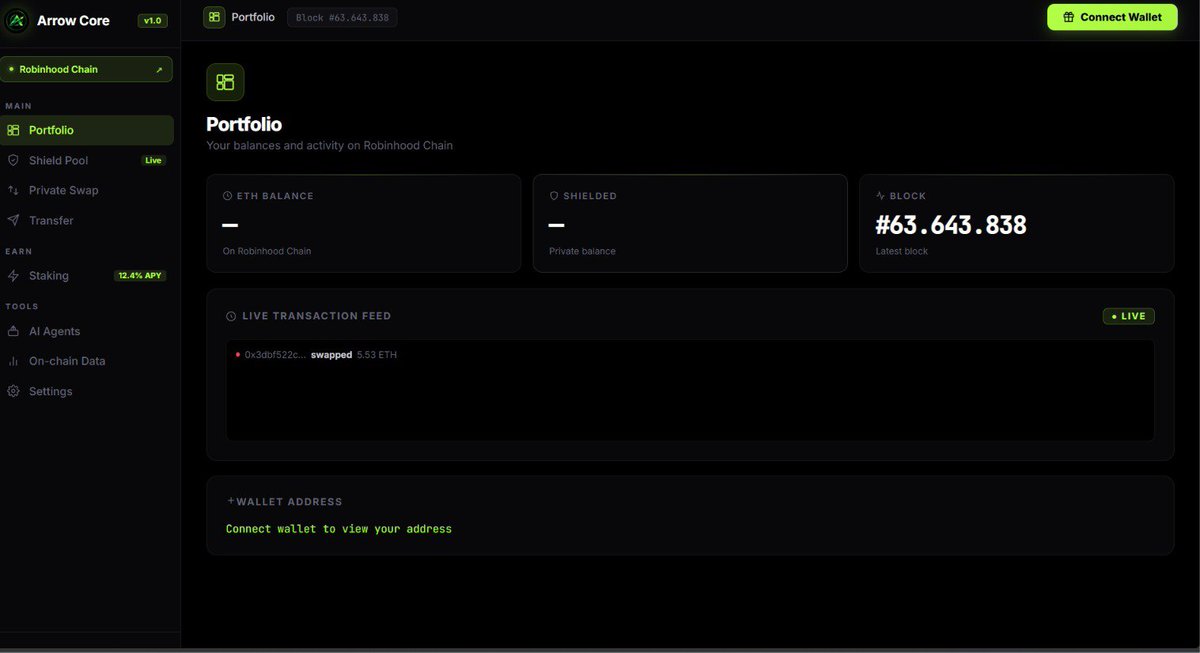The width and height of the screenshot is (1200, 653).
Task: Open the Robinhood Chain network selector
Action: pos(86,69)
